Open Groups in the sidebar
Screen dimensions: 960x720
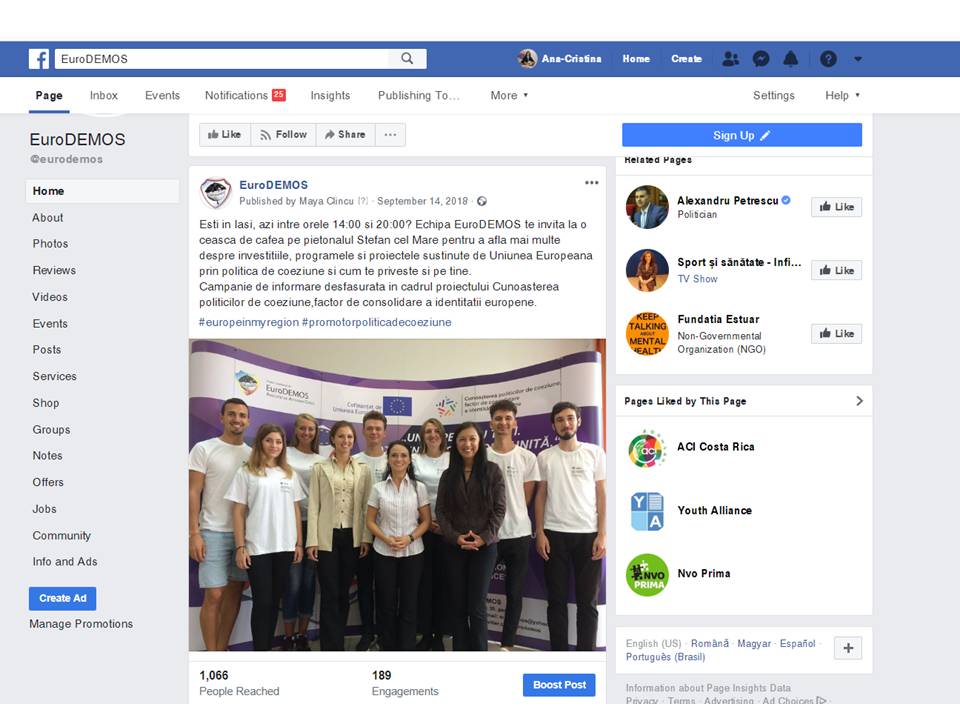[x=51, y=430]
